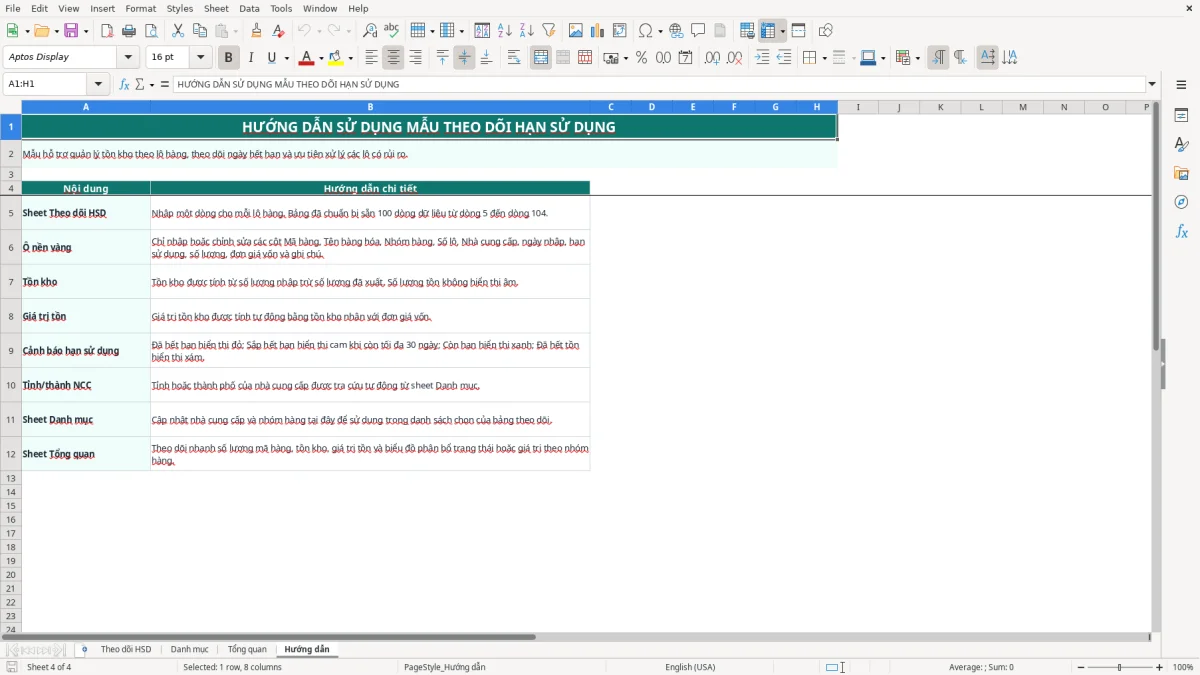This screenshot has width=1200, height=675.
Task: Open the font size dropdown
Action: 201,58
